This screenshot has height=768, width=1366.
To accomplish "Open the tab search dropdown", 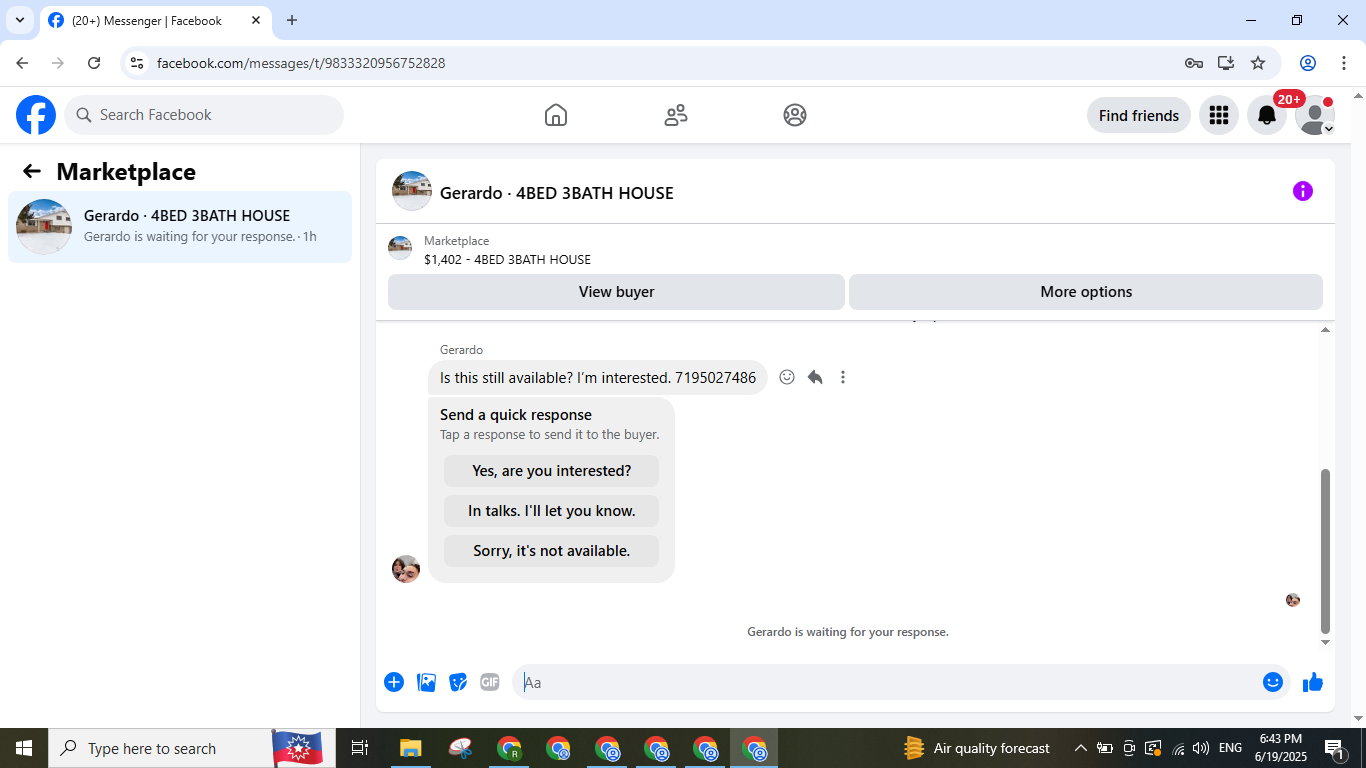I will tap(20, 20).
